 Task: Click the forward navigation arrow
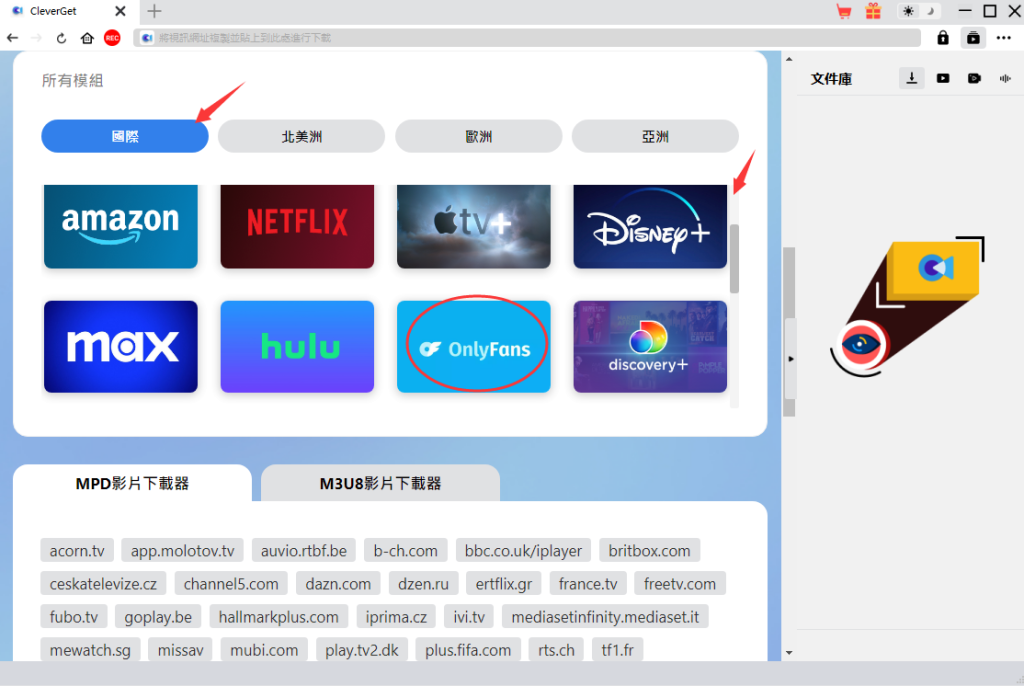[x=37, y=38]
